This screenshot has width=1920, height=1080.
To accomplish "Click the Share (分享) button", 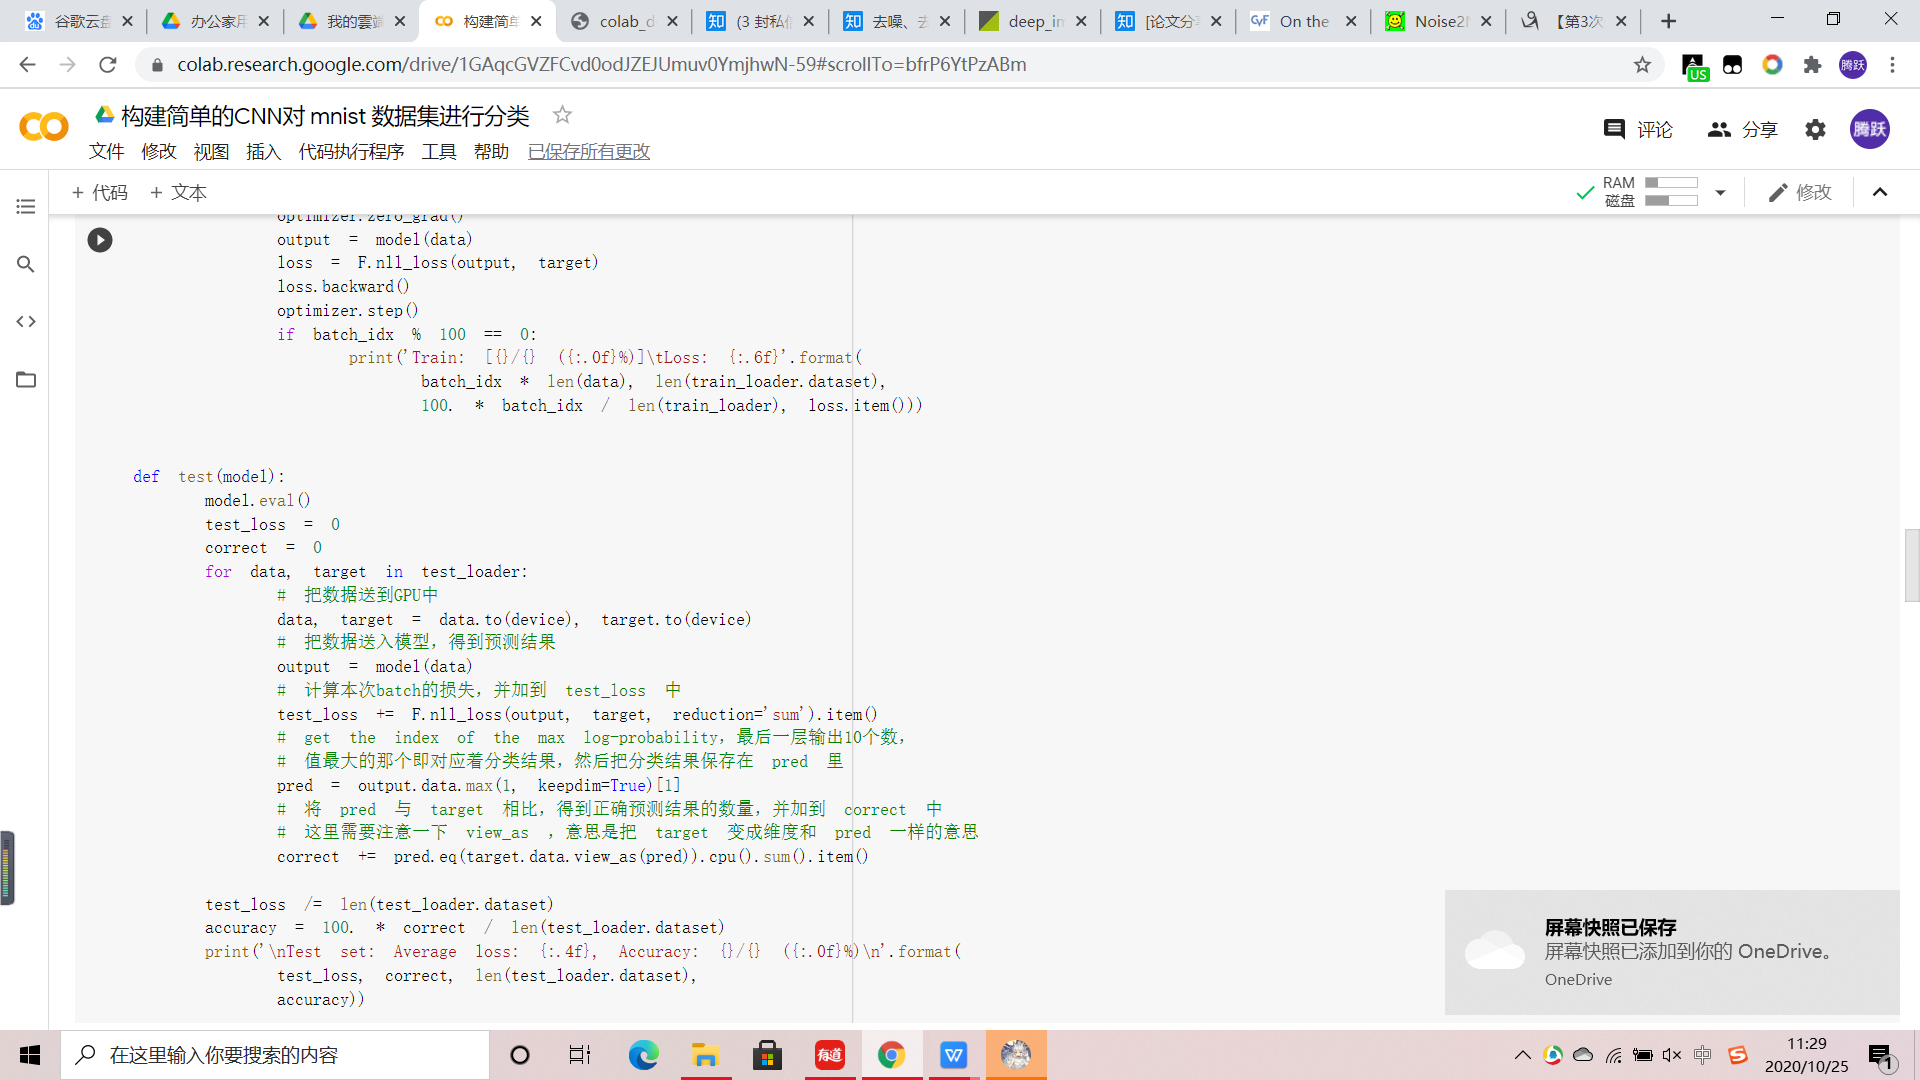I will click(x=1743, y=129).
